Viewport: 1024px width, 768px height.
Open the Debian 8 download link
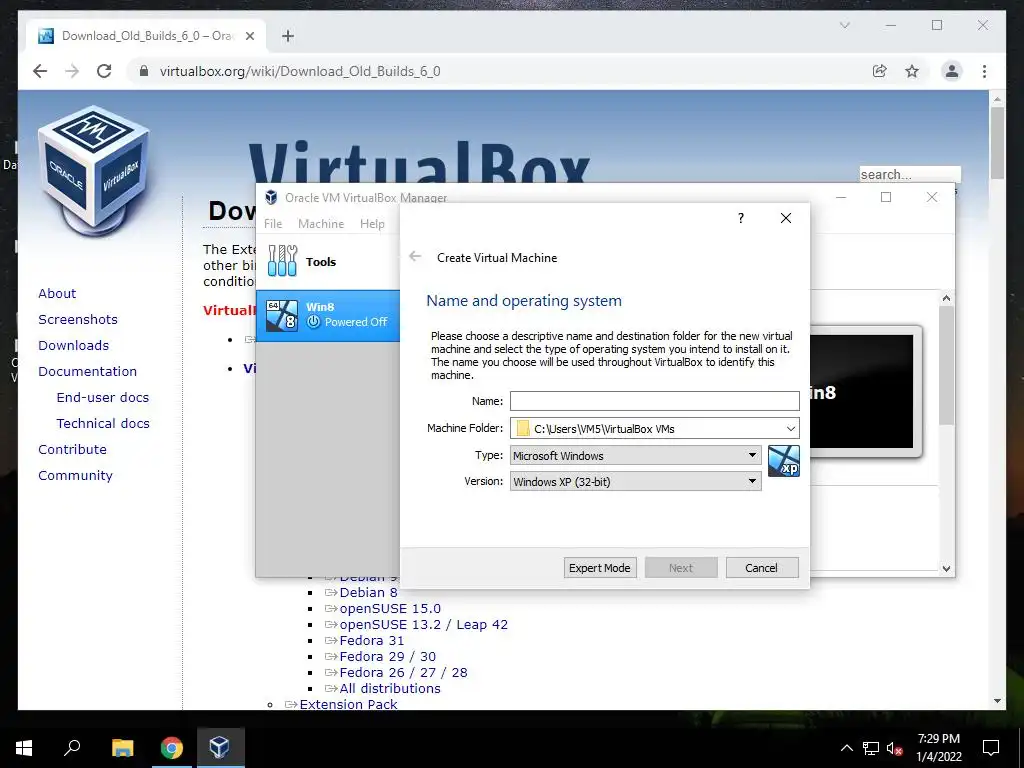368,592
